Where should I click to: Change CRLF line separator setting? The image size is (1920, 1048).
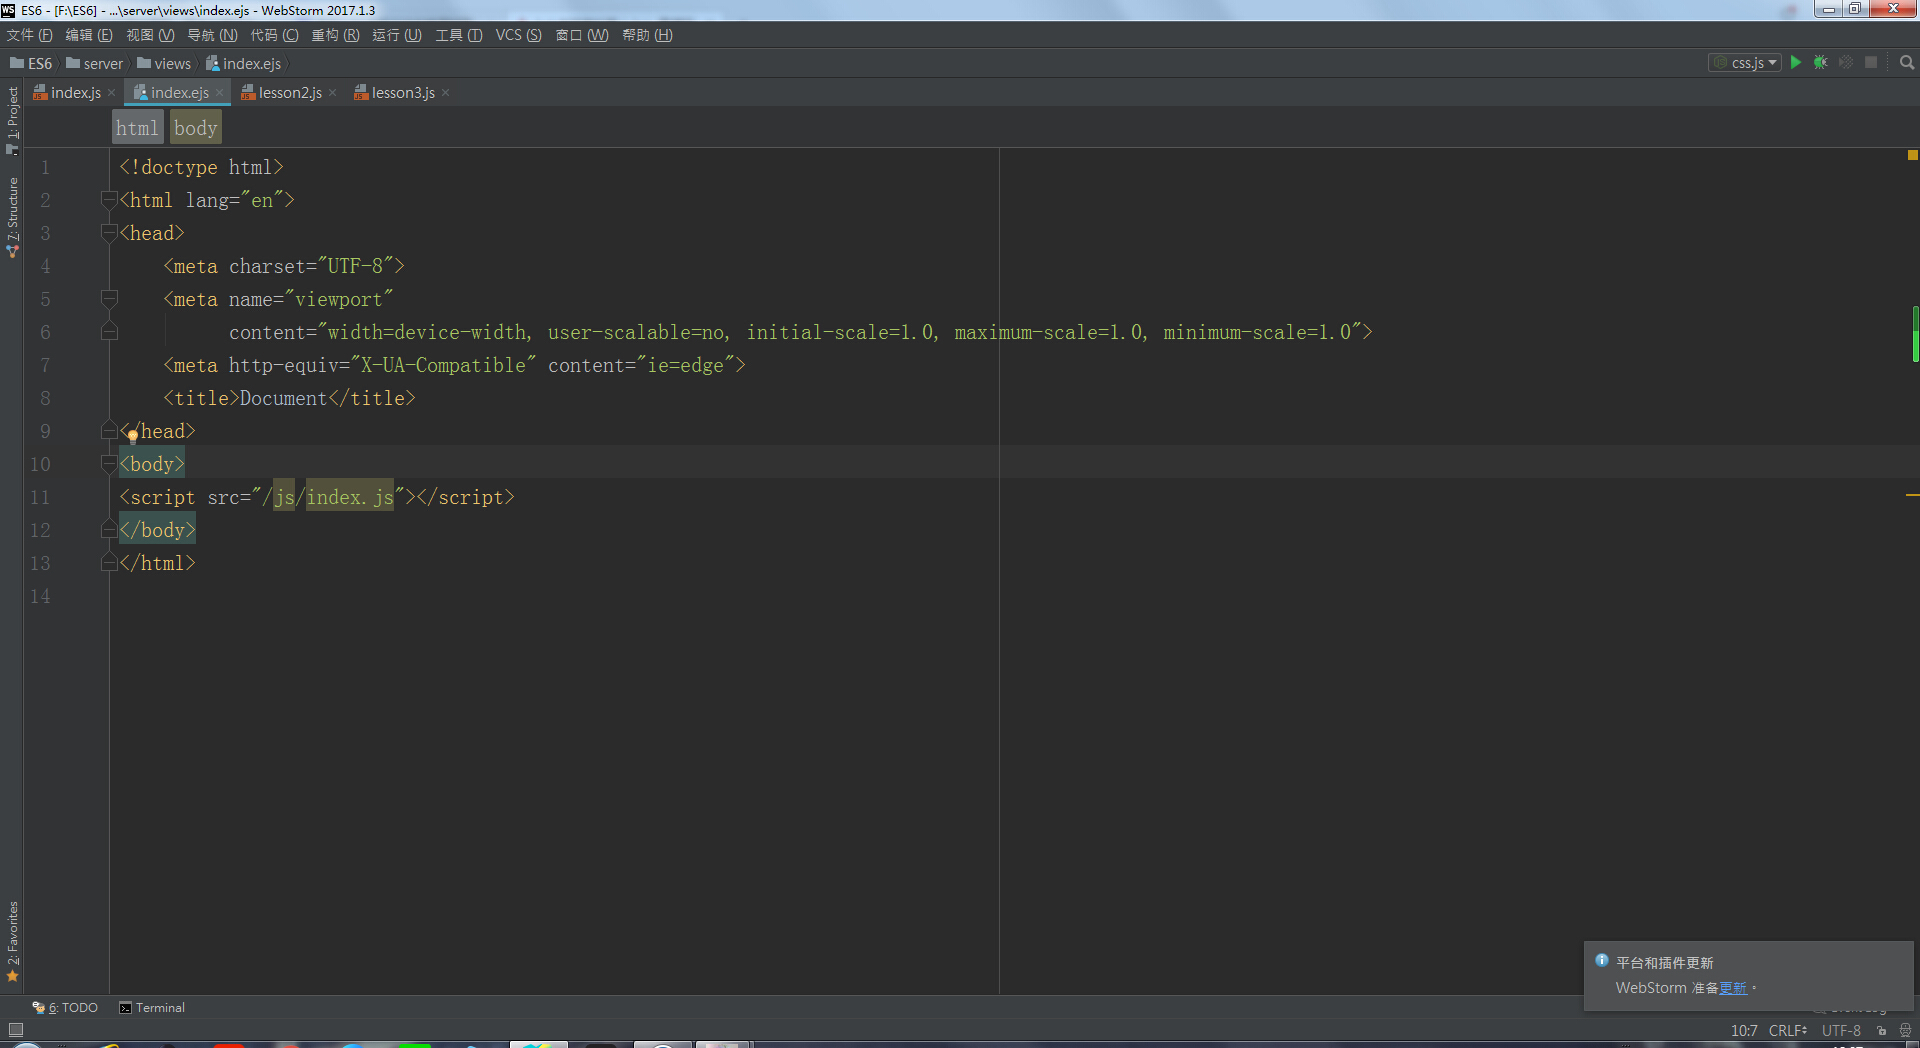point(1787,1030)
